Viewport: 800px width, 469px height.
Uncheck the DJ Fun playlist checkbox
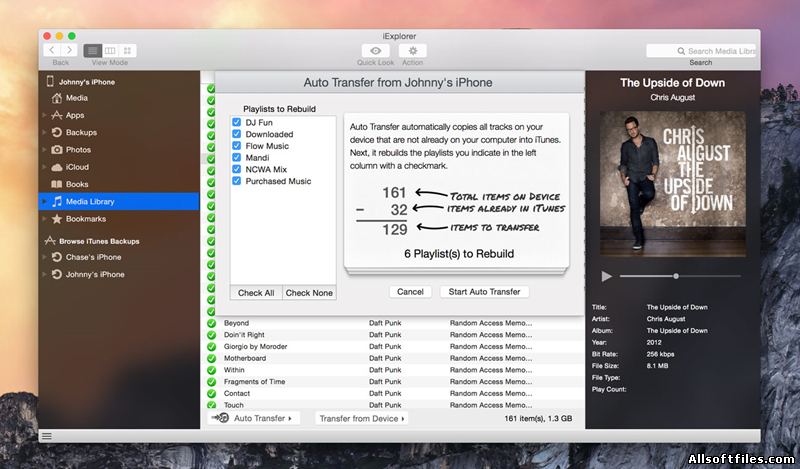tap(237, 122)
